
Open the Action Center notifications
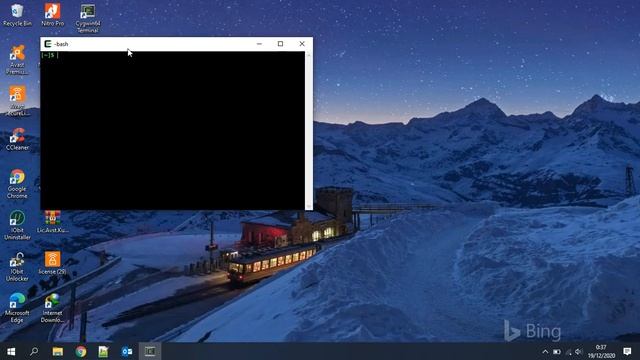click(x=627, y=352)
